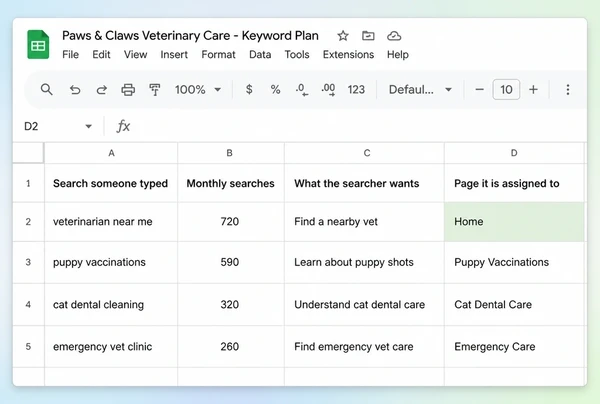Click the font size field showing 10
Viewport: 600px width, 404px height.
506,90
